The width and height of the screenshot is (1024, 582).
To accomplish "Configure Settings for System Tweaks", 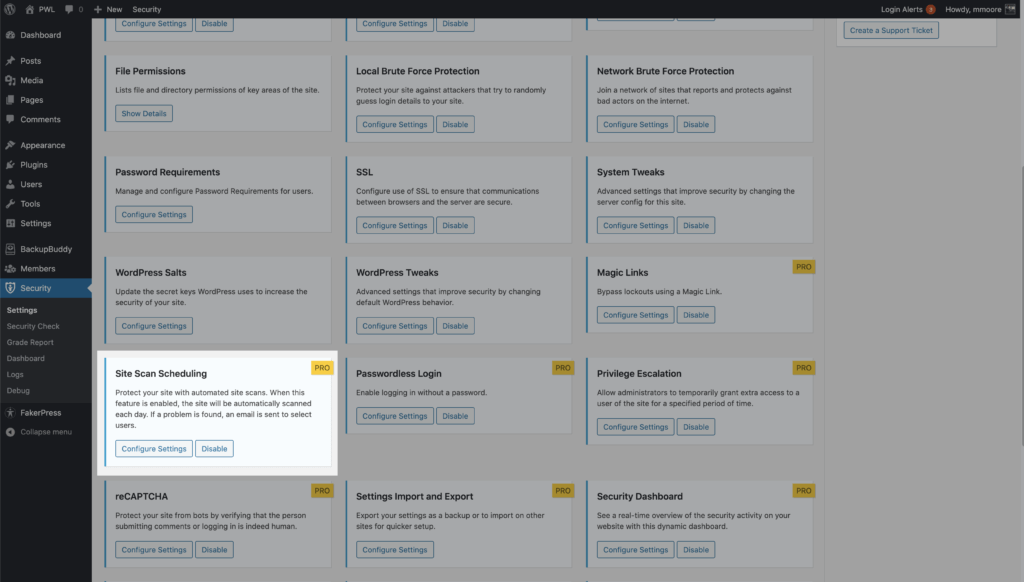I will pos(635,225).
